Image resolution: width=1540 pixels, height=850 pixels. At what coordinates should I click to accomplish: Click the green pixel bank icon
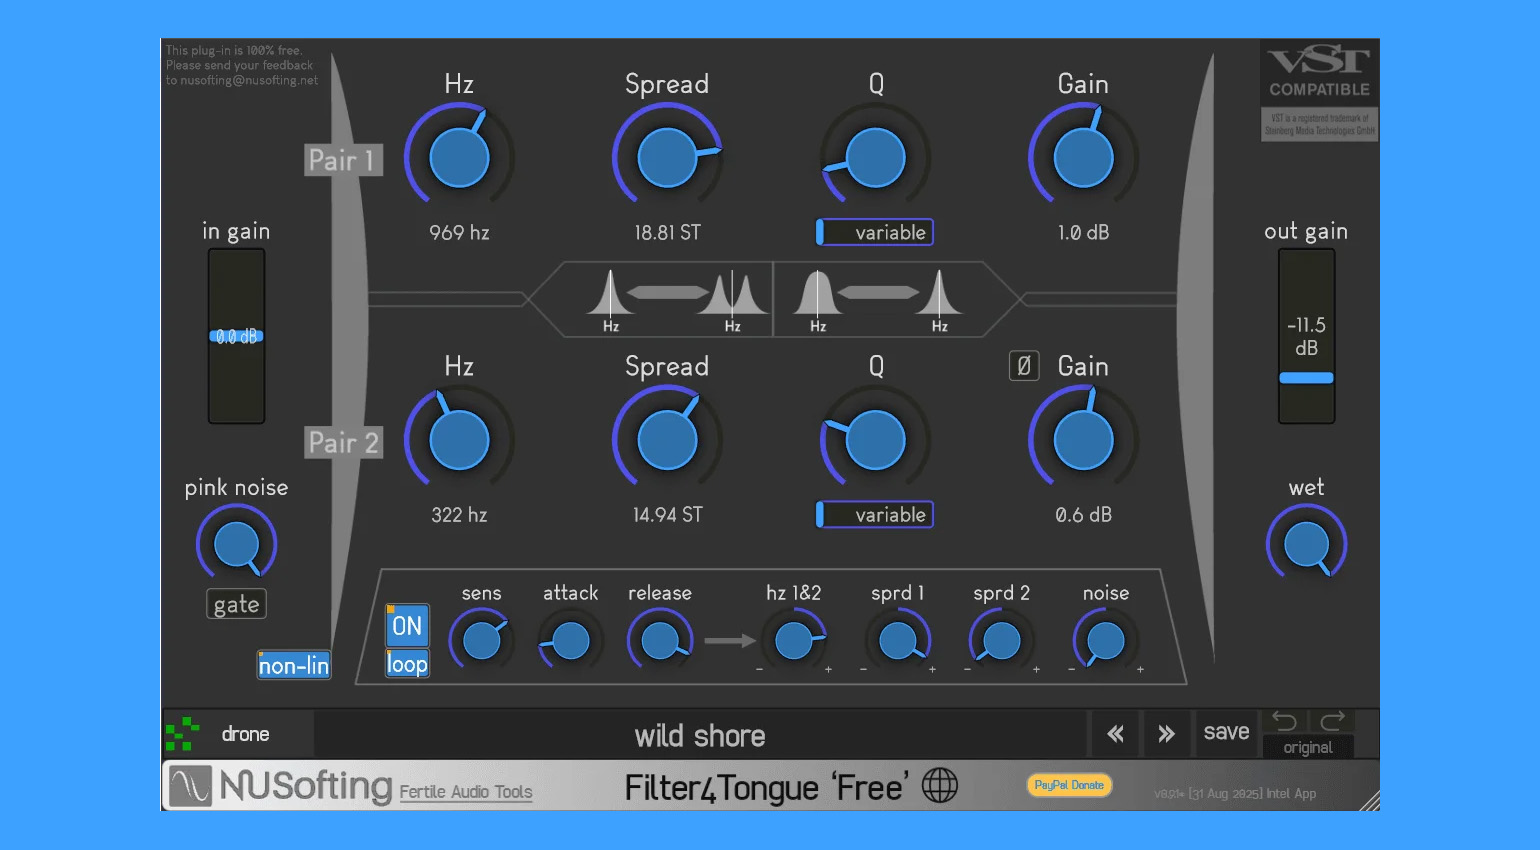tap(182, 735)
